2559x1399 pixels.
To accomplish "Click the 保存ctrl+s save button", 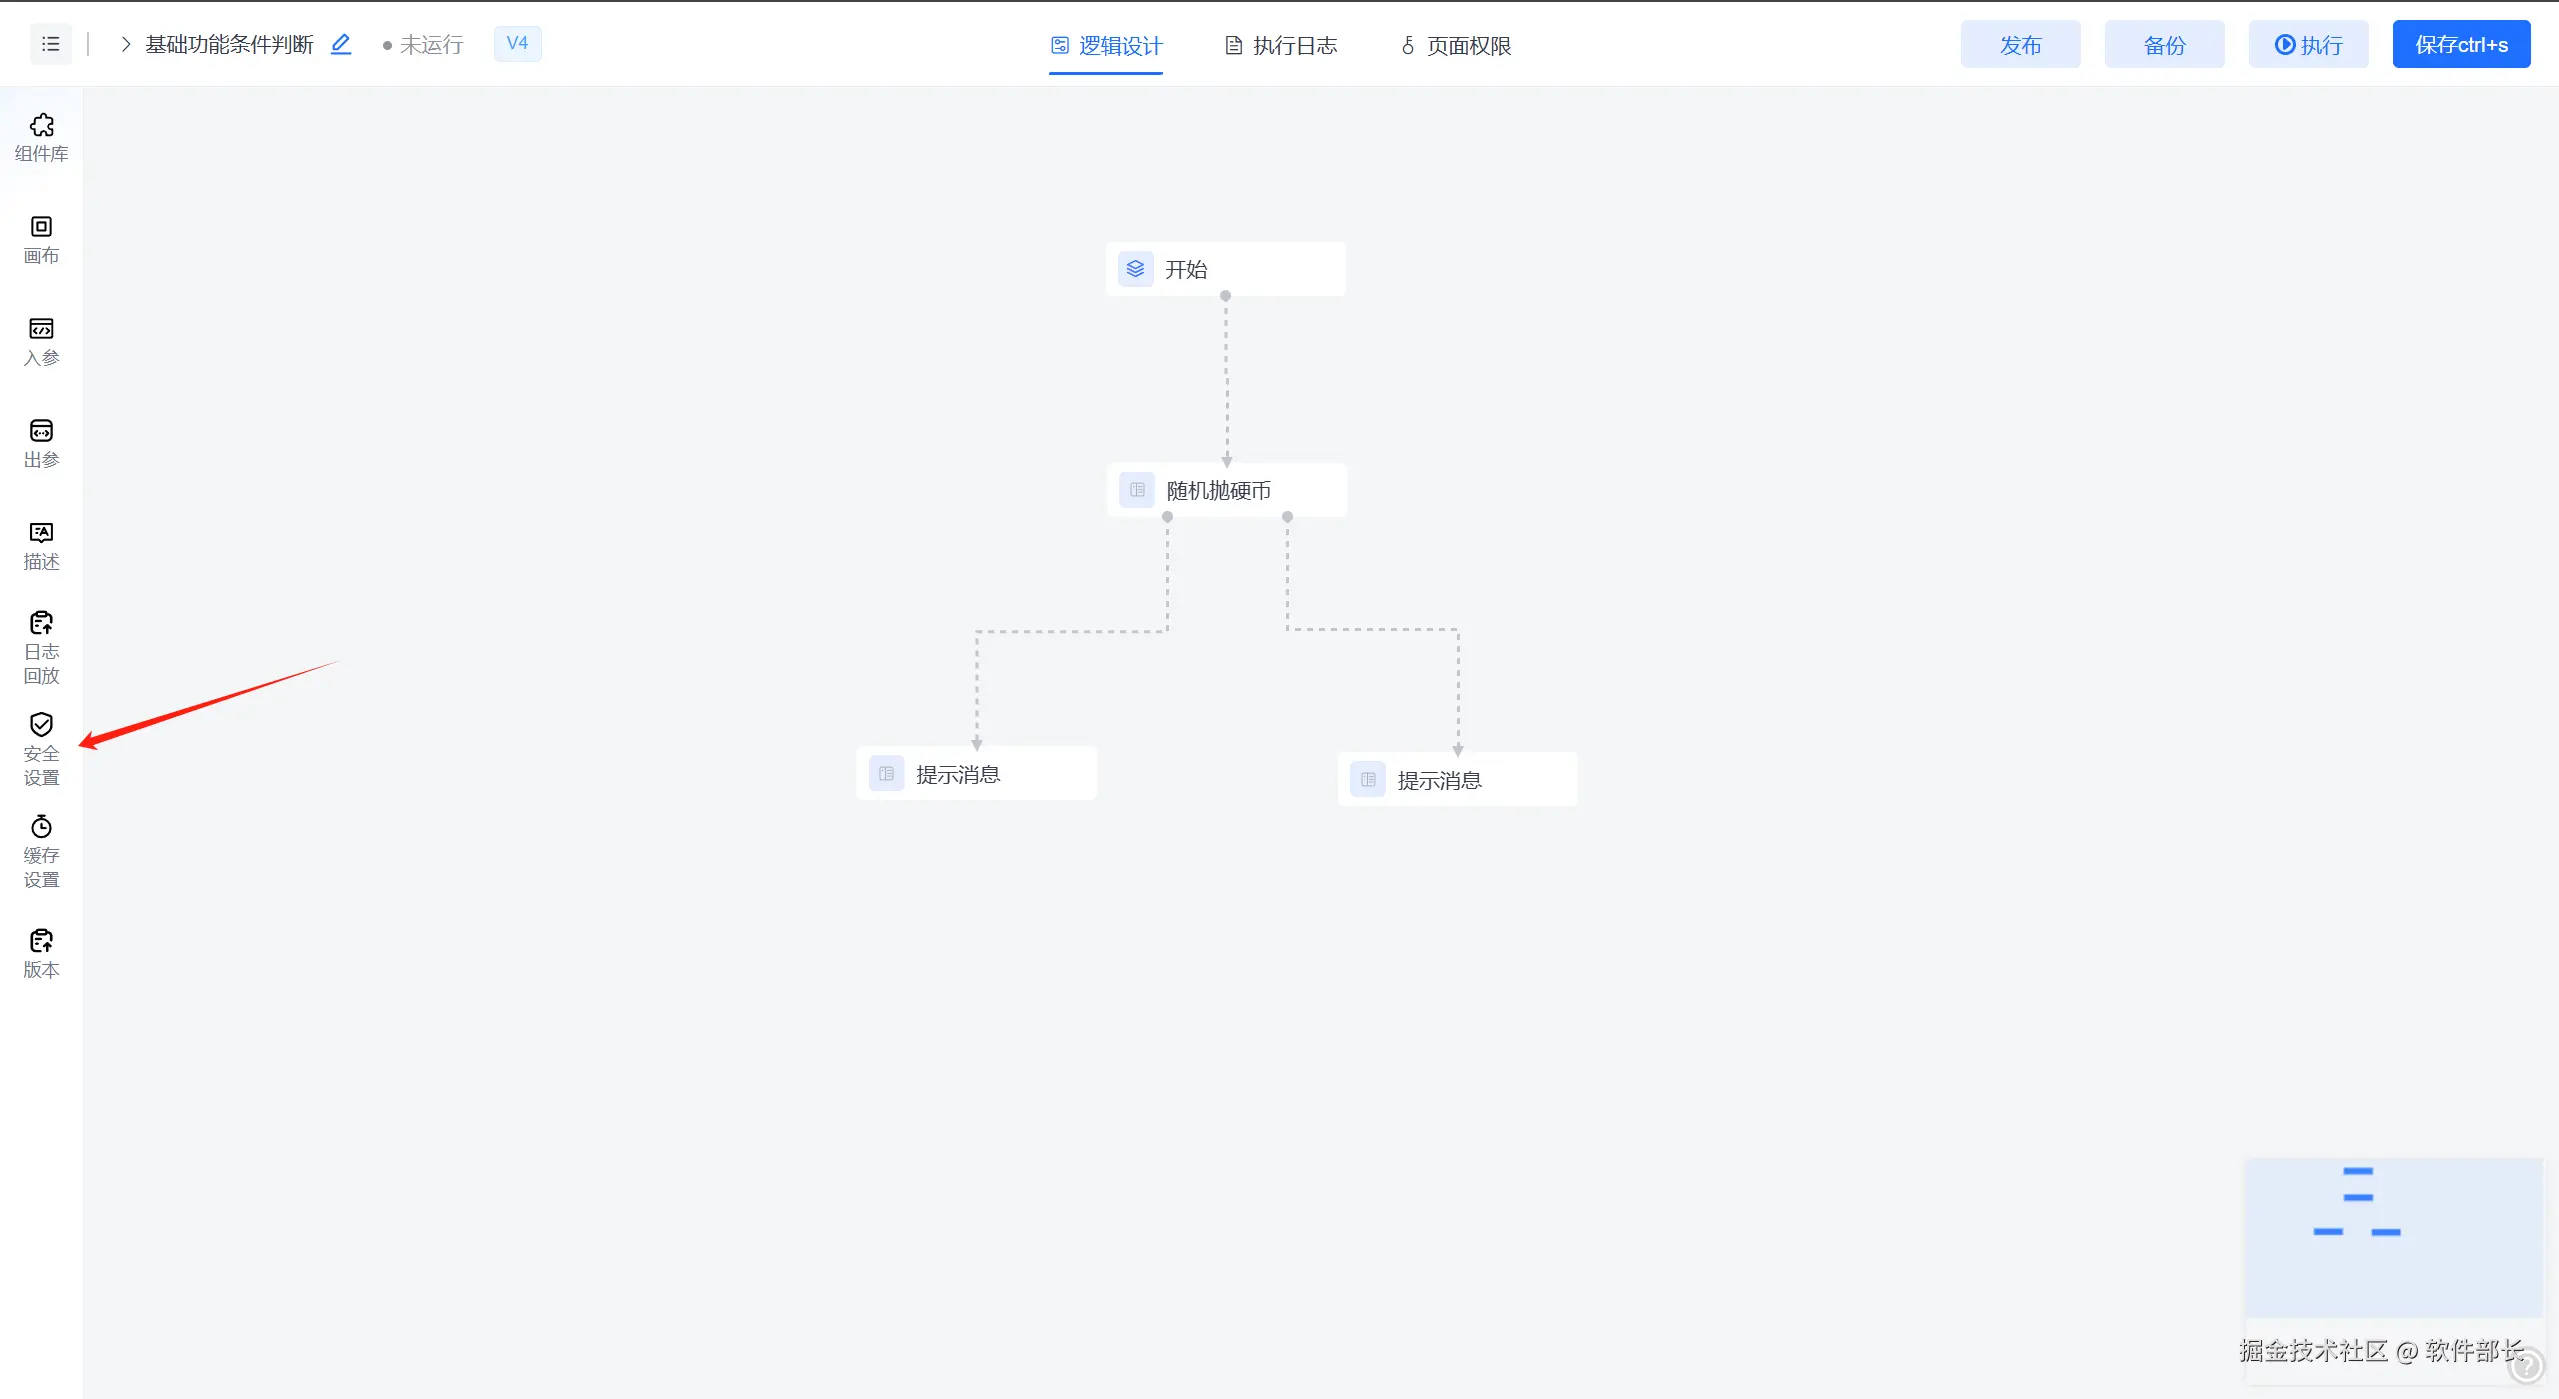I will pos(2461,45).
